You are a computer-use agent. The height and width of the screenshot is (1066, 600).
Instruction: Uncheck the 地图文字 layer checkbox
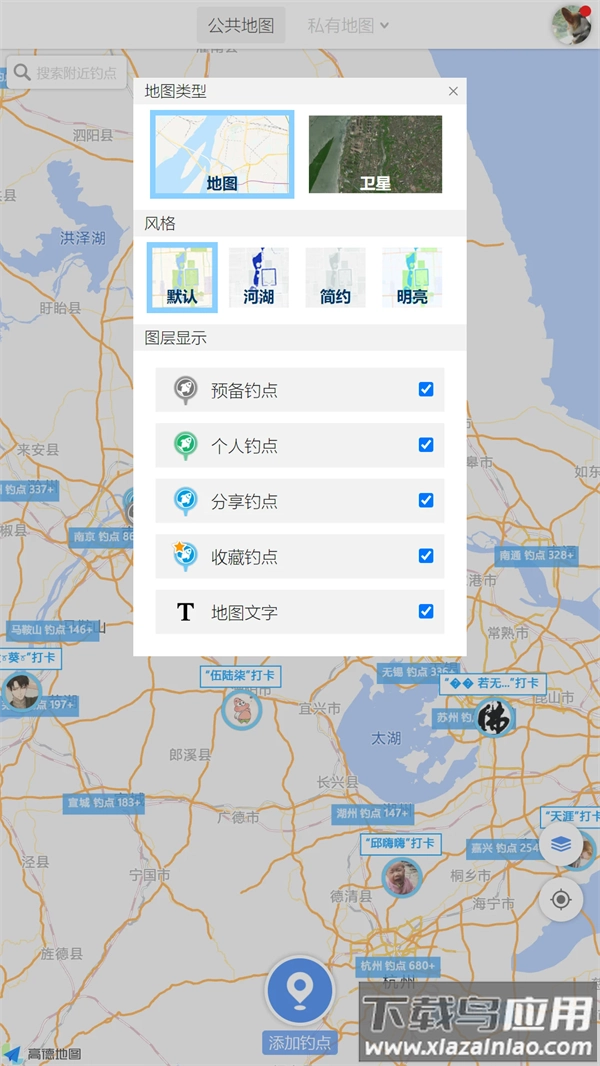426,612
